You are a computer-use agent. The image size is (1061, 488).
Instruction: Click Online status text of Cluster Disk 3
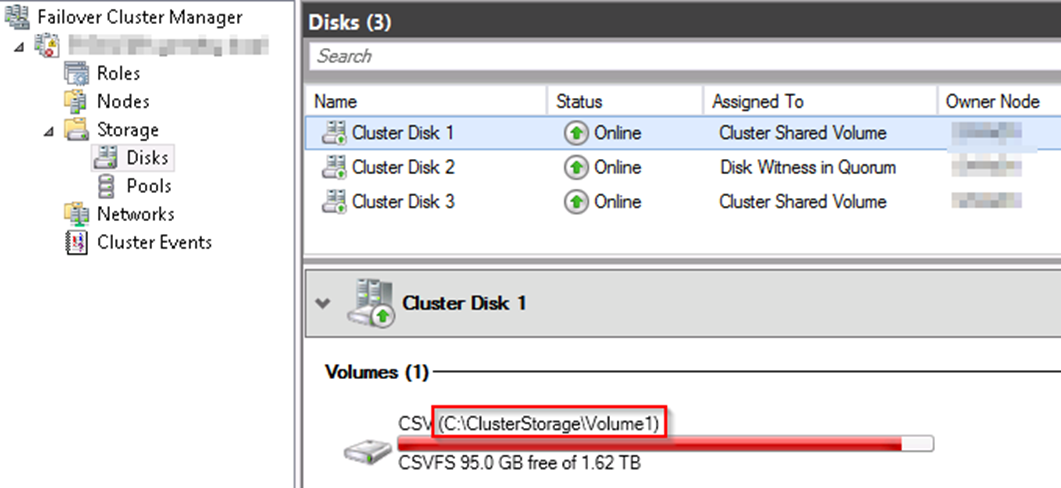[x=618, y=201]
